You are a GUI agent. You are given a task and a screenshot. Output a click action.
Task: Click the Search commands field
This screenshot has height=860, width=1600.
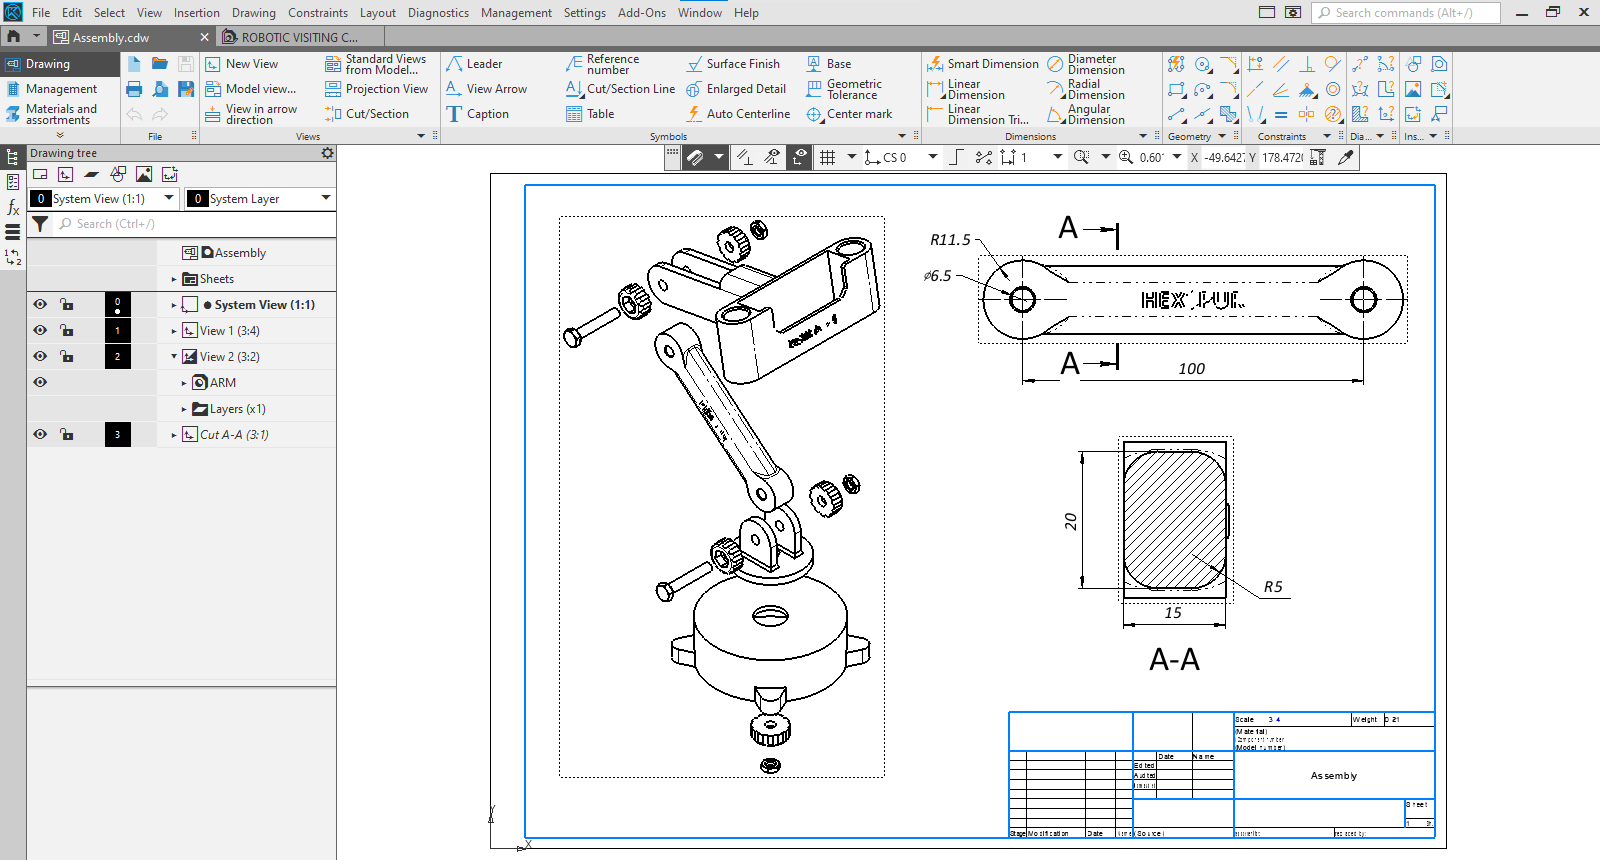click(x=1406, y=13)
